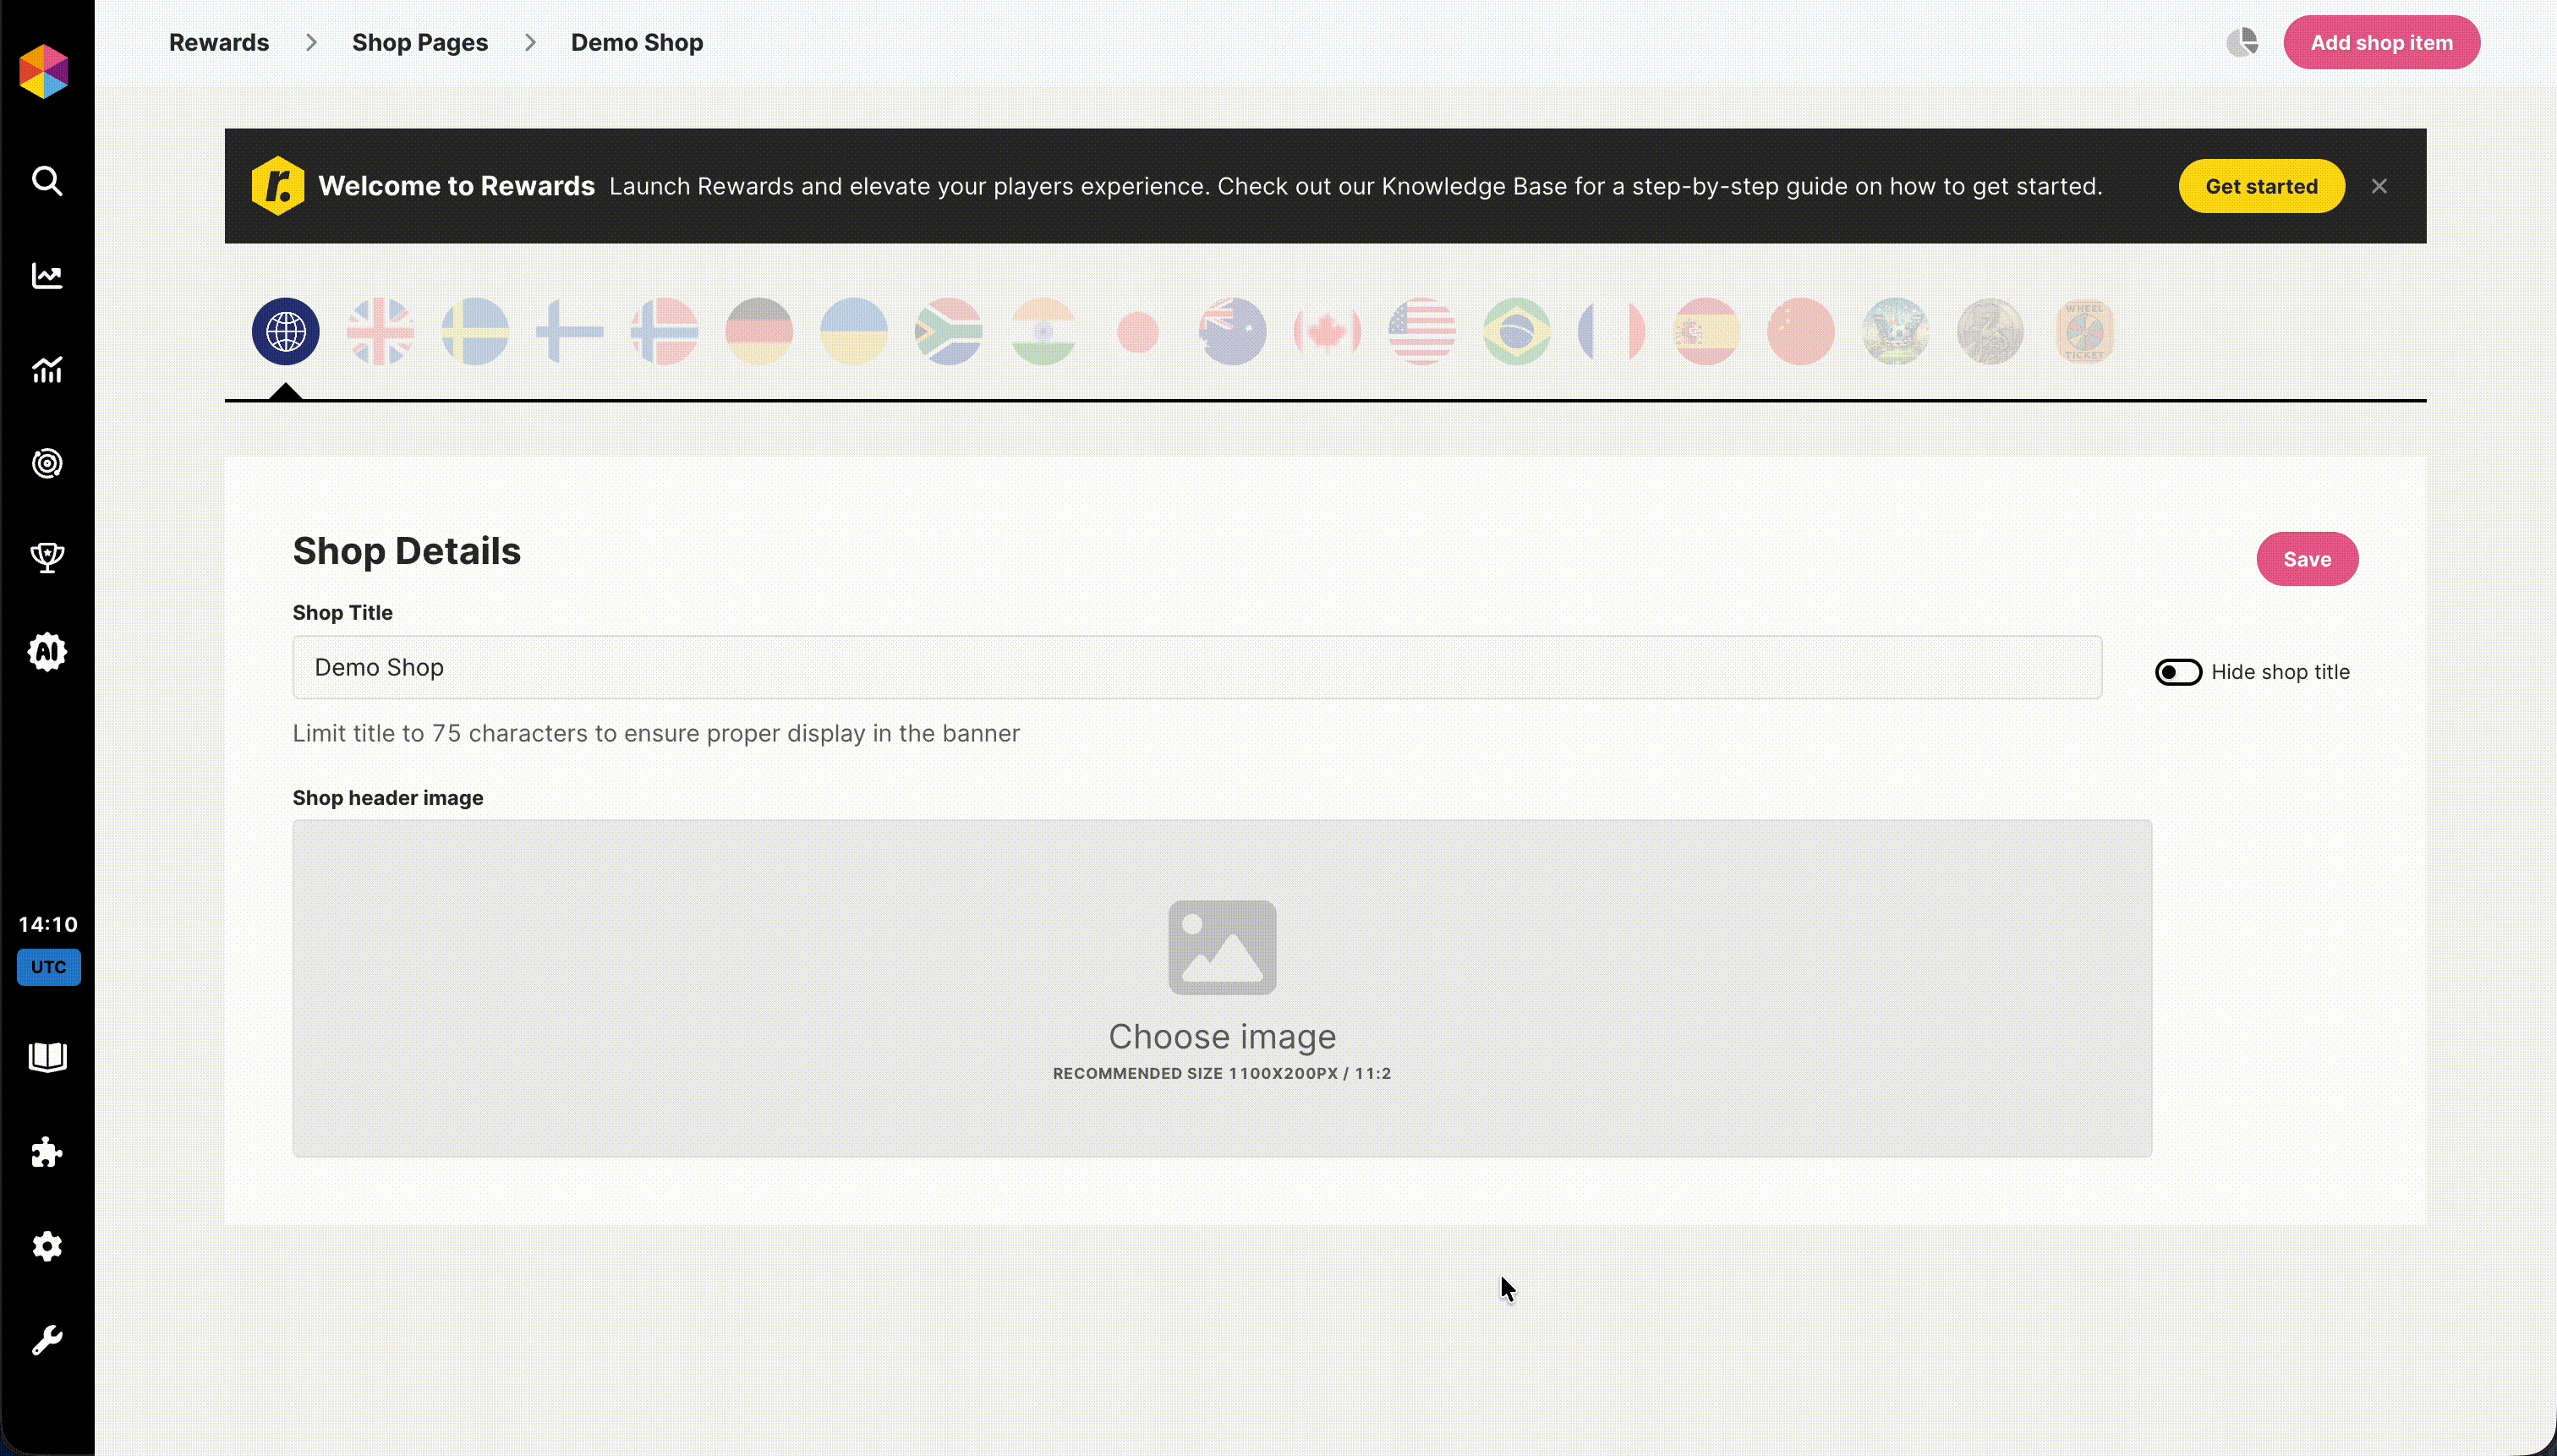The image size is (2557, 1456).
Task: Switch to the United Kingdom flag tab
Action: [x=380, y=331]
